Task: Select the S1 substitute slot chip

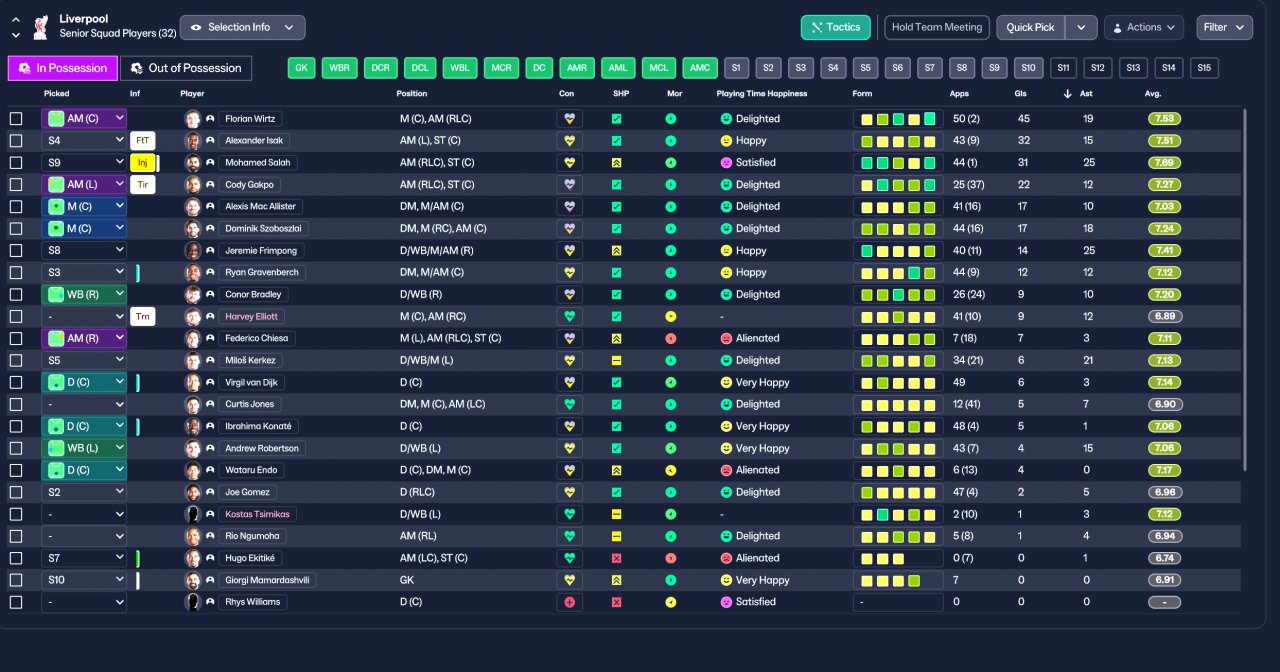Action: [737, 68]
